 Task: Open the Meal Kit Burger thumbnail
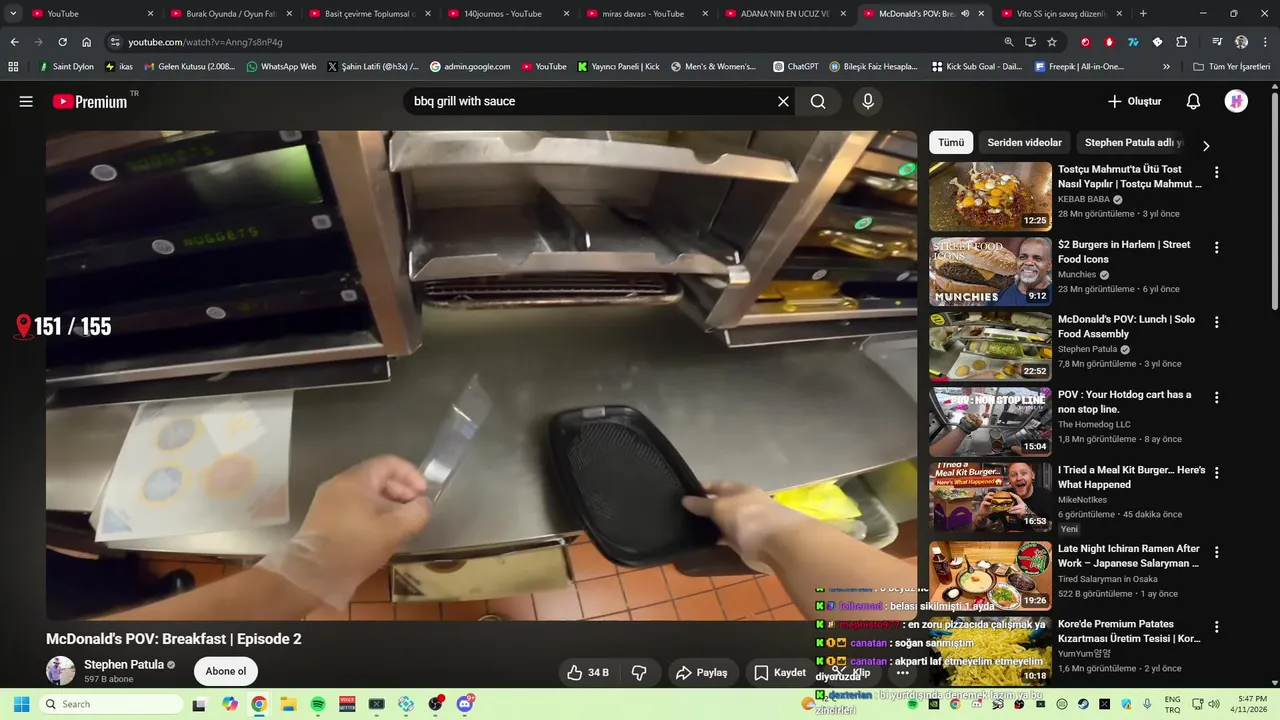point(990,496)
